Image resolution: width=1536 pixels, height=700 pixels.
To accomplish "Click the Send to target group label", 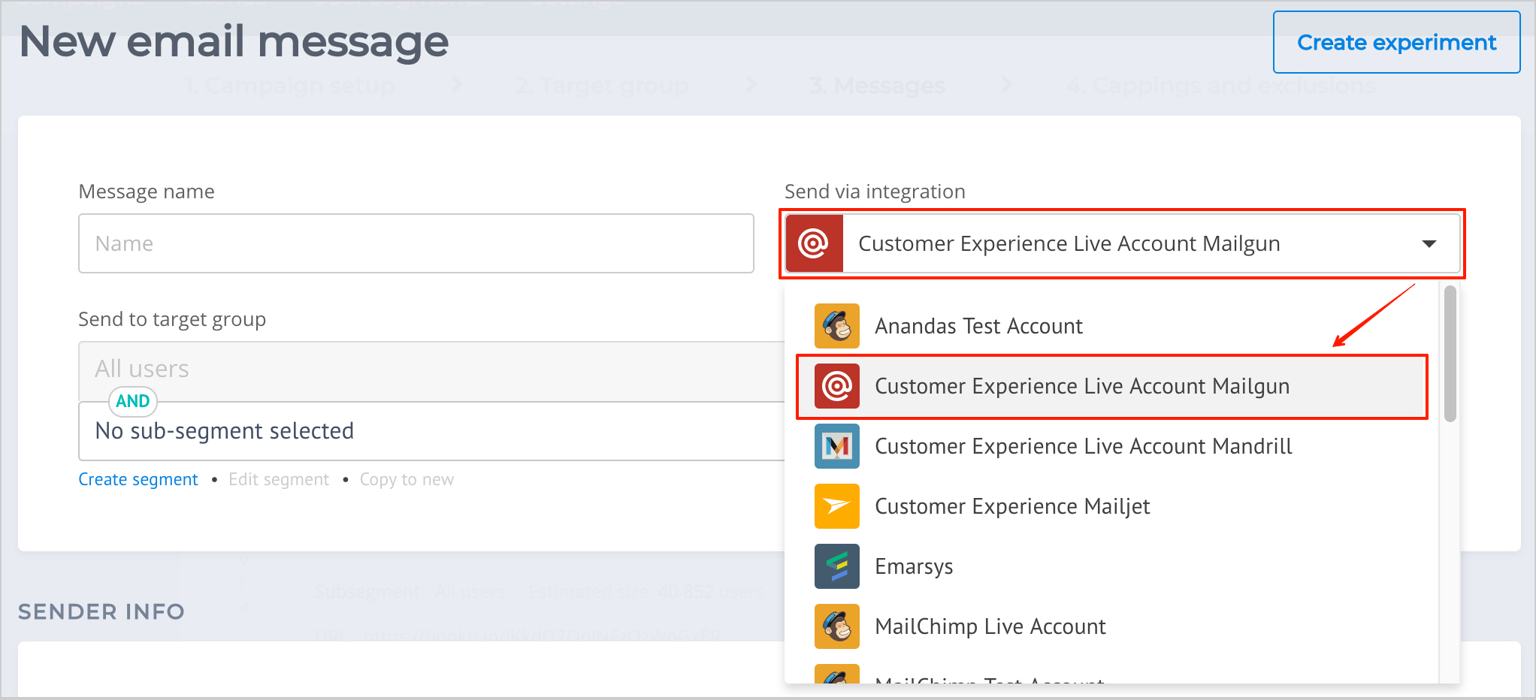I will pyautogui.click(x=172, y=319).
